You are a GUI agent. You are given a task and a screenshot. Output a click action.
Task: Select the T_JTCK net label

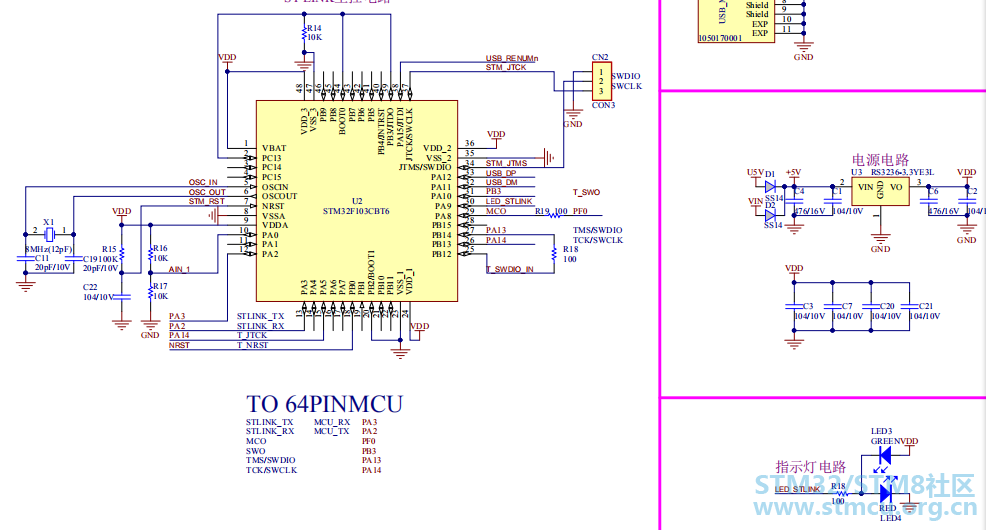pyautogui.click(x=252, y=335)
